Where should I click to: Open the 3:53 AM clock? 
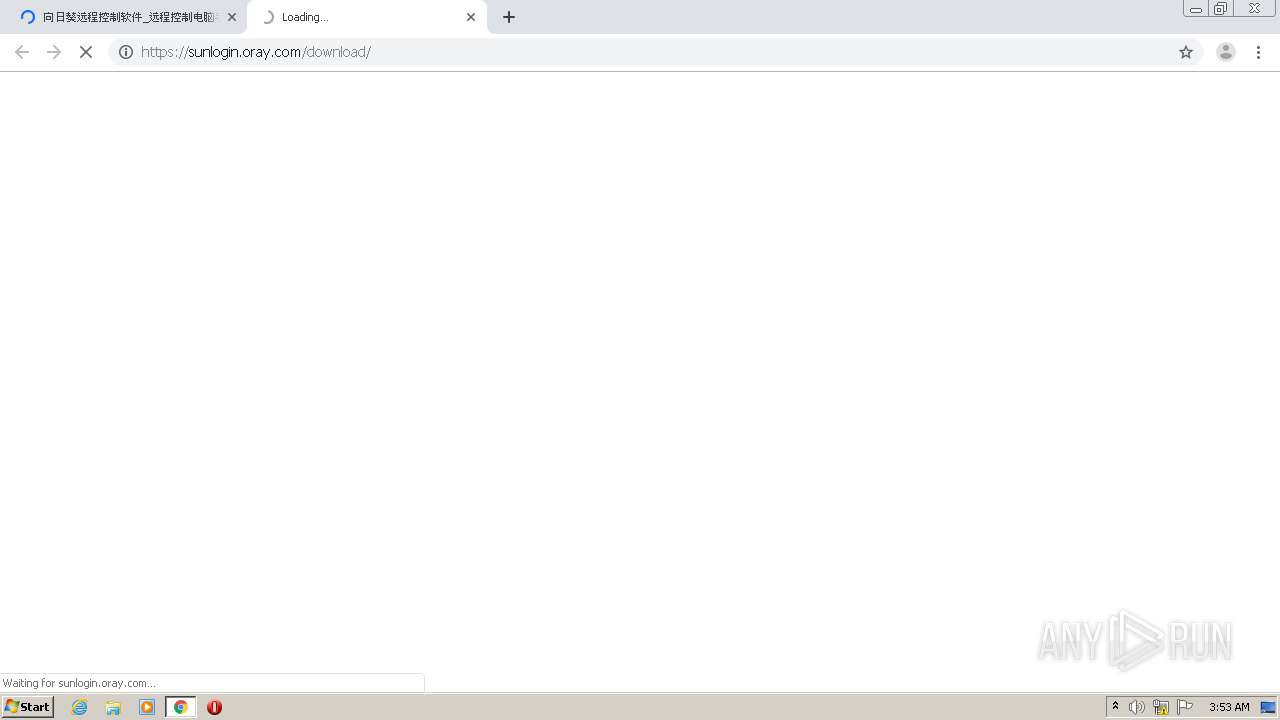(x=1229, y=707)
